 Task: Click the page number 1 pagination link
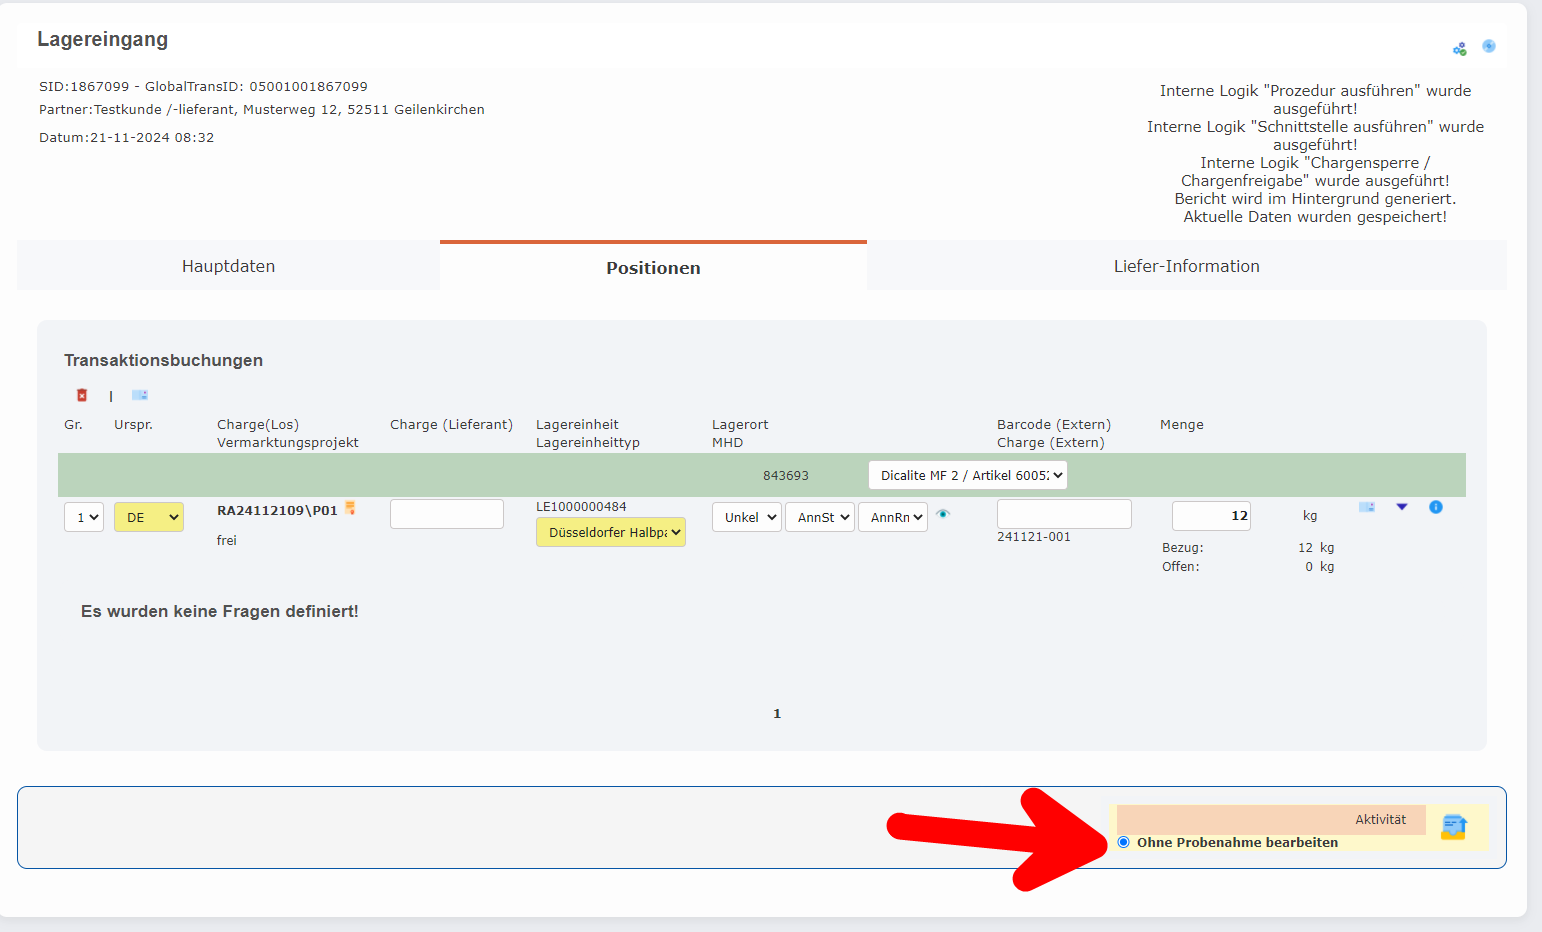[x=777, y=713]
